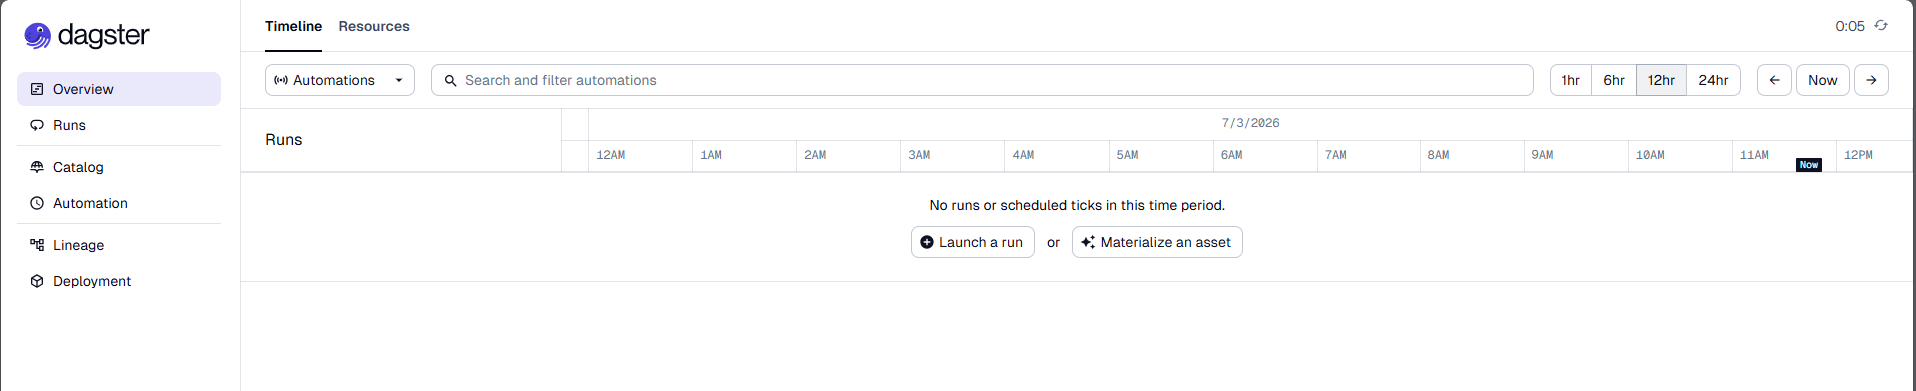Click the Launch a run button
The width and height of the screenshot is (1916, 391).
pos(973,242)
